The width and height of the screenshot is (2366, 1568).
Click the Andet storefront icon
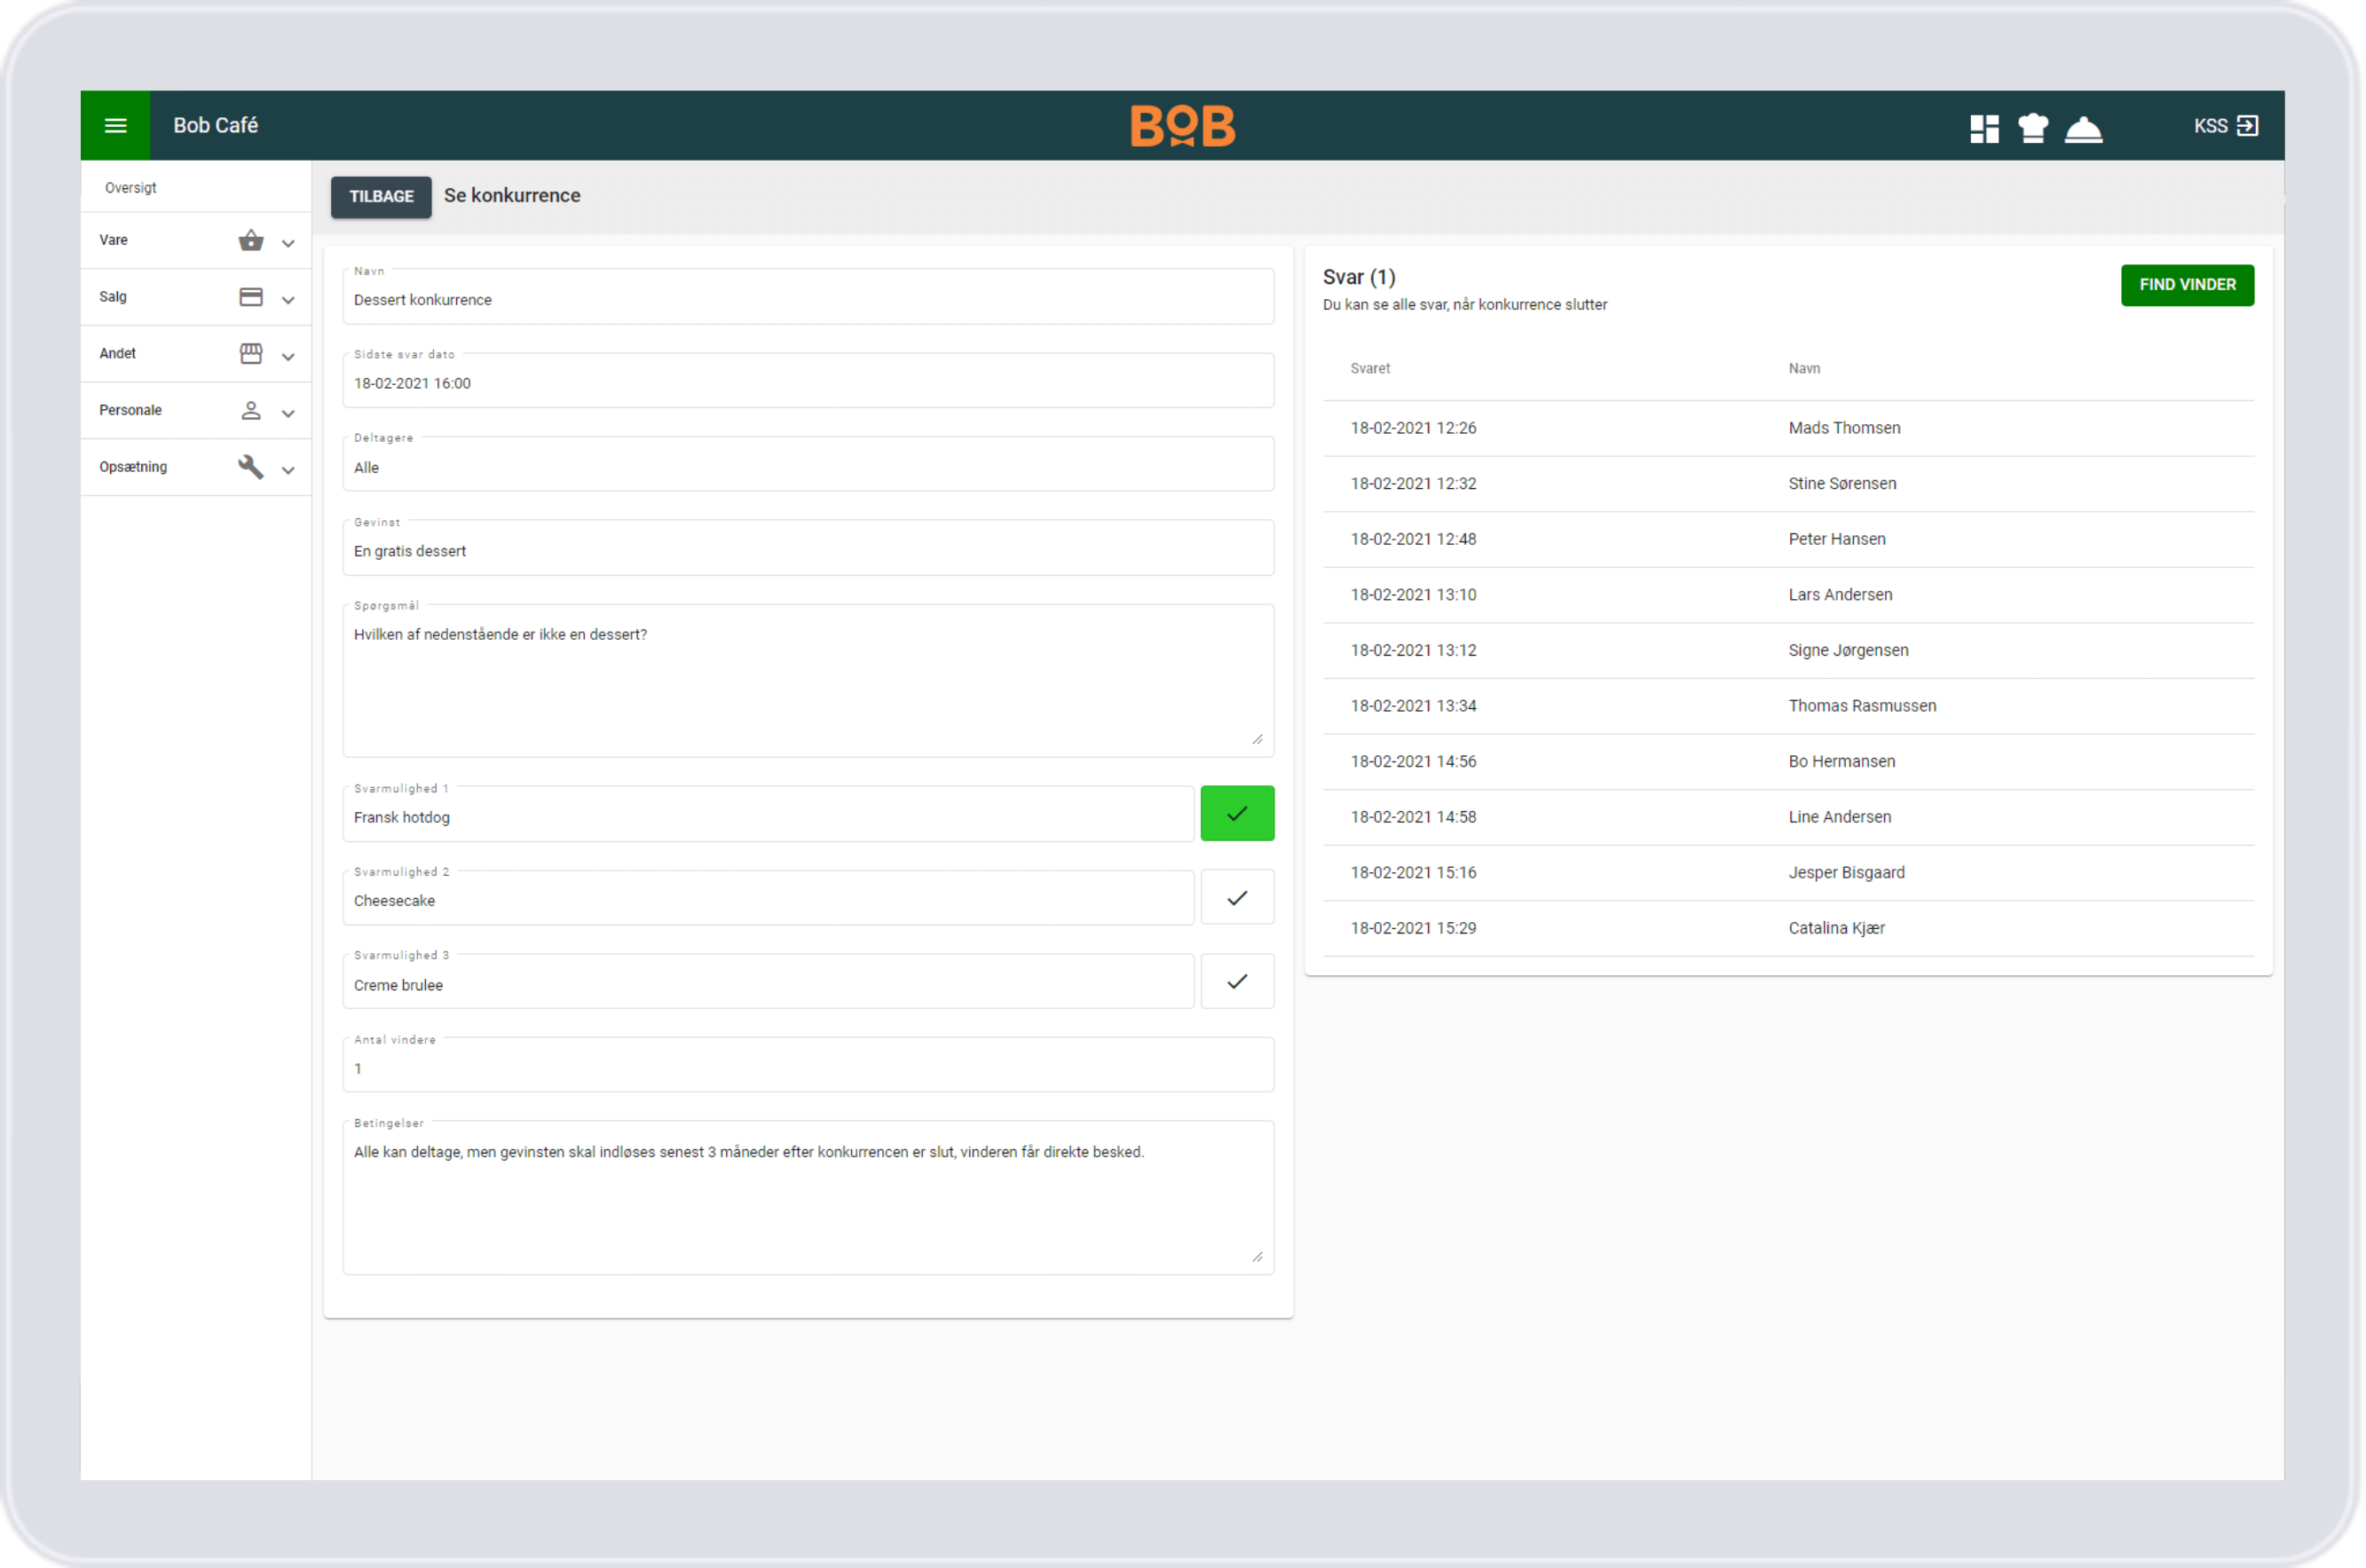coord(251,354)
